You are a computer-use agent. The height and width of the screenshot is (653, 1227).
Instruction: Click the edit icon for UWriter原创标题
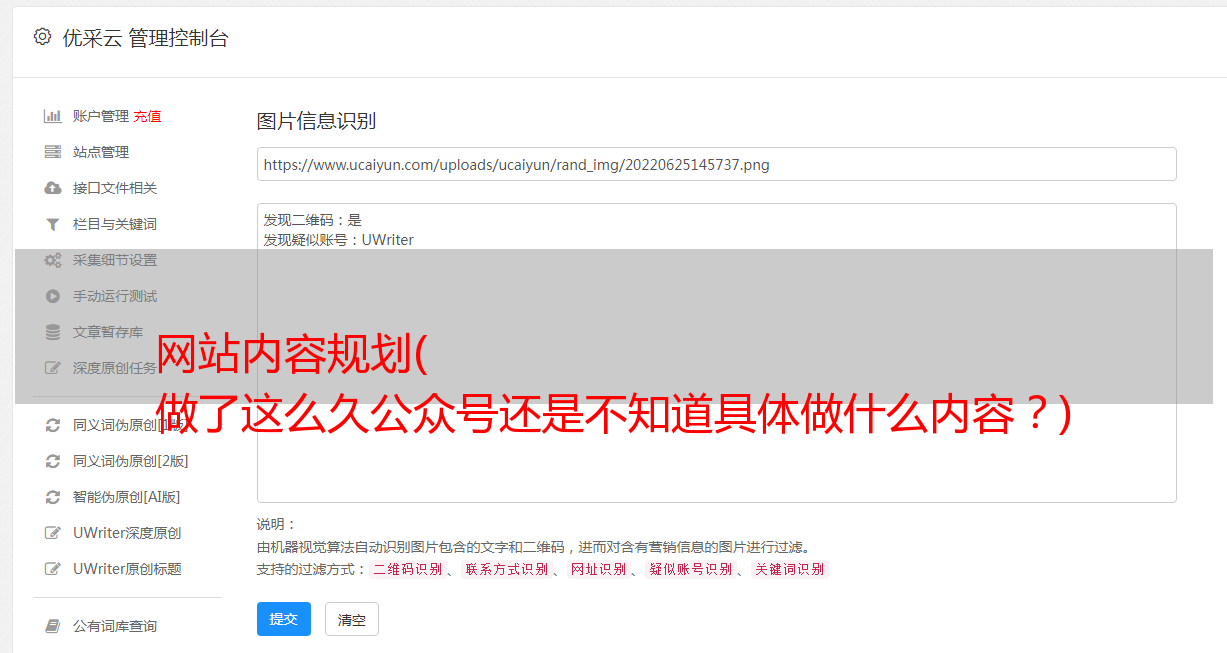[x=53, y=569]
